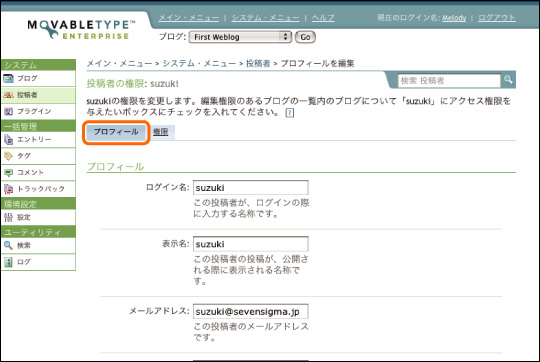Click the 検索 magnifier icon in sidebar
The width and height of the screenshot is (540, 362).
8,246
